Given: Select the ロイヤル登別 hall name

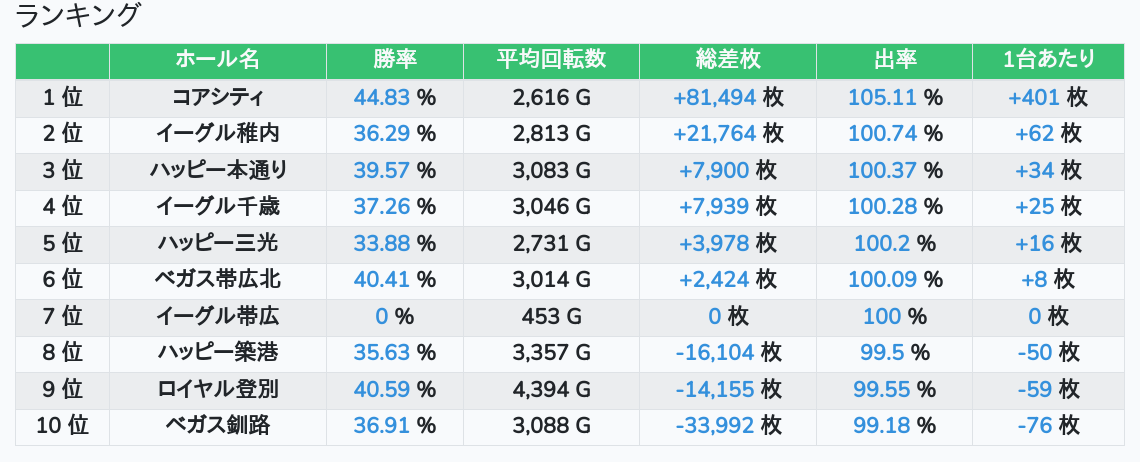Looking at the screenshot, I should pos(218,389).
